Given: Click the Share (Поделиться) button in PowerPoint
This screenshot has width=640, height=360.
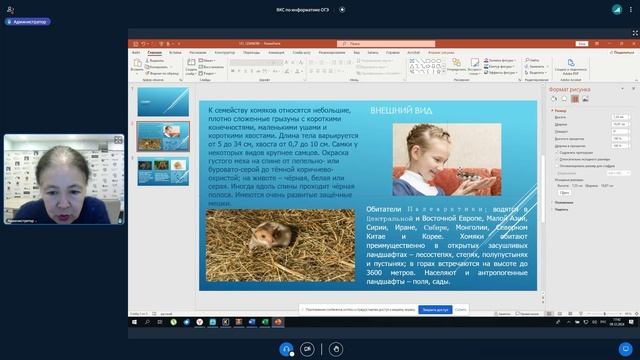Looking at the screenshot, I should coord(622,53).
